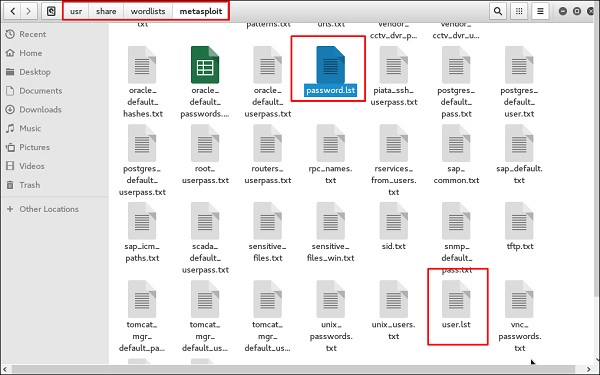Click the 'user.lst' file name label
This screenshot has height=375, width=600.
pyautogui.click(x=456, y=324)
